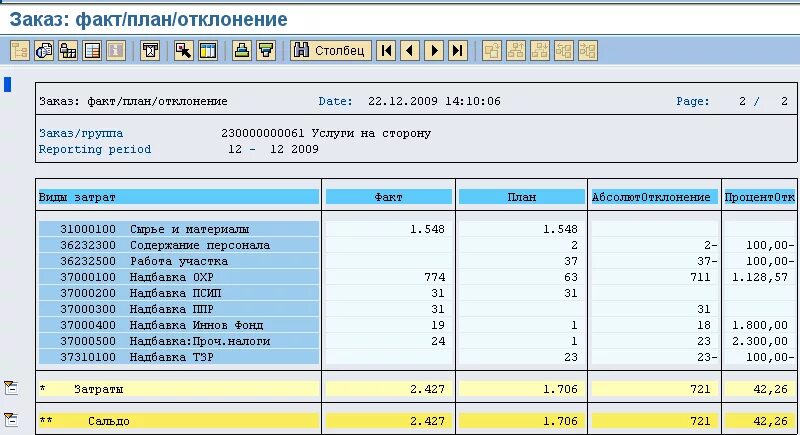Viewport: 800px width, 435px height.
Task: Select the ПроцентОтк column header
Action: (x=760, y=197)
